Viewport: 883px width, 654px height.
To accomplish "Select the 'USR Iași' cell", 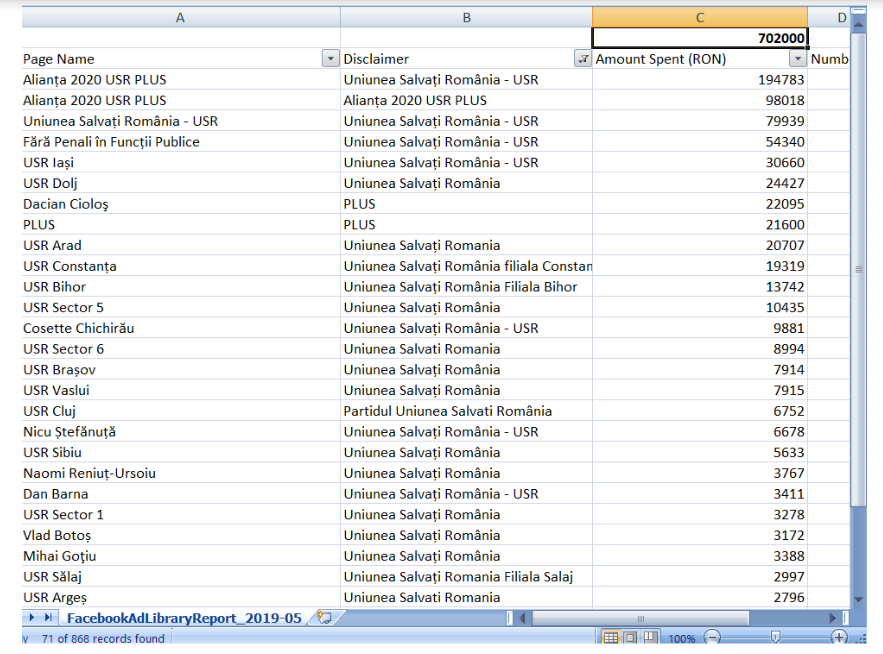I will [x=181, y=162].
